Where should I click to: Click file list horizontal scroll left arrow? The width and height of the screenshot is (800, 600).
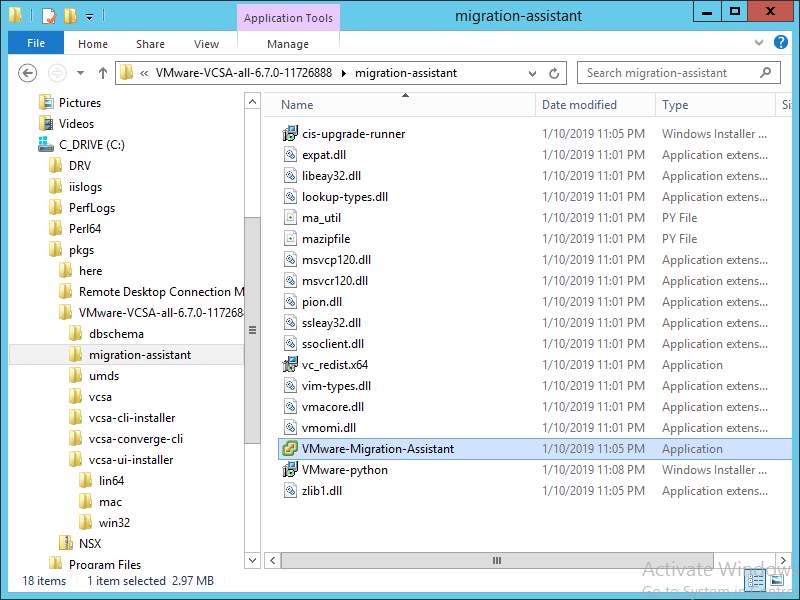(x=273, y=560)
